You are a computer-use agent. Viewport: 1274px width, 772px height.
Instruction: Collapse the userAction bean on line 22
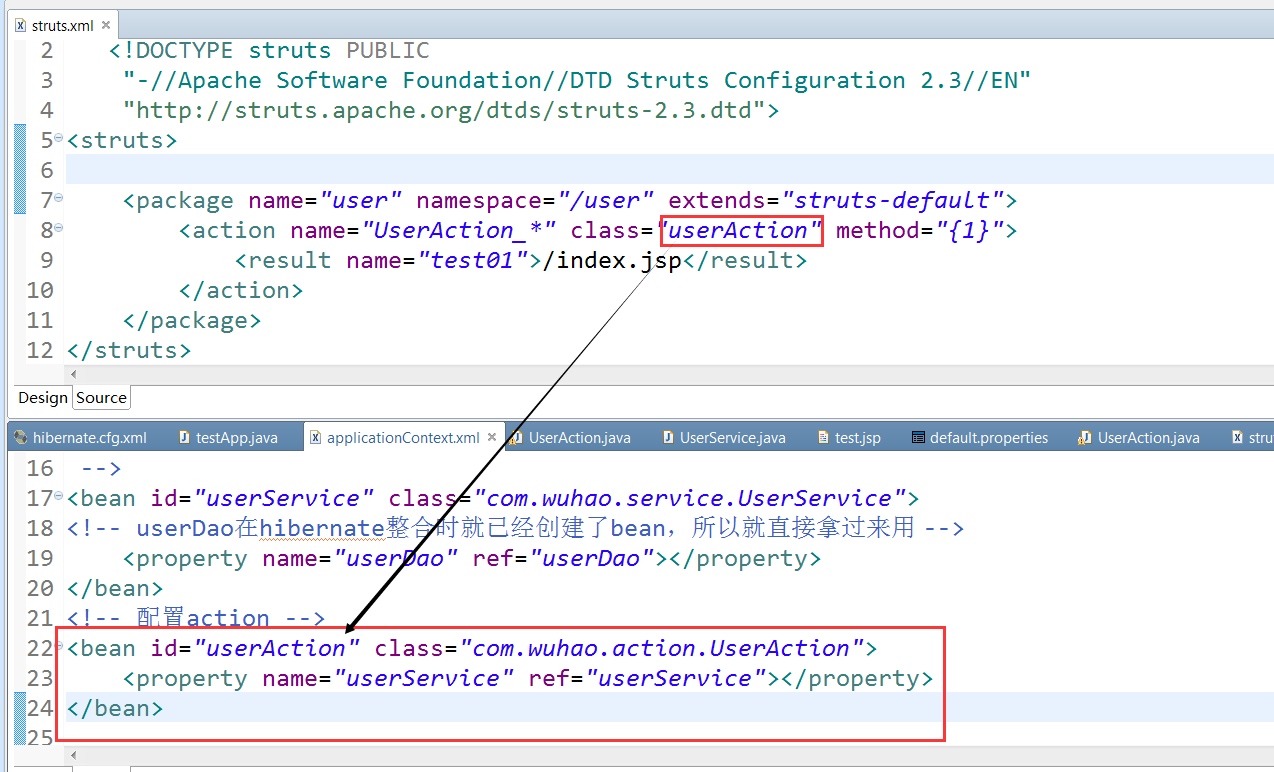pos(58,645)
